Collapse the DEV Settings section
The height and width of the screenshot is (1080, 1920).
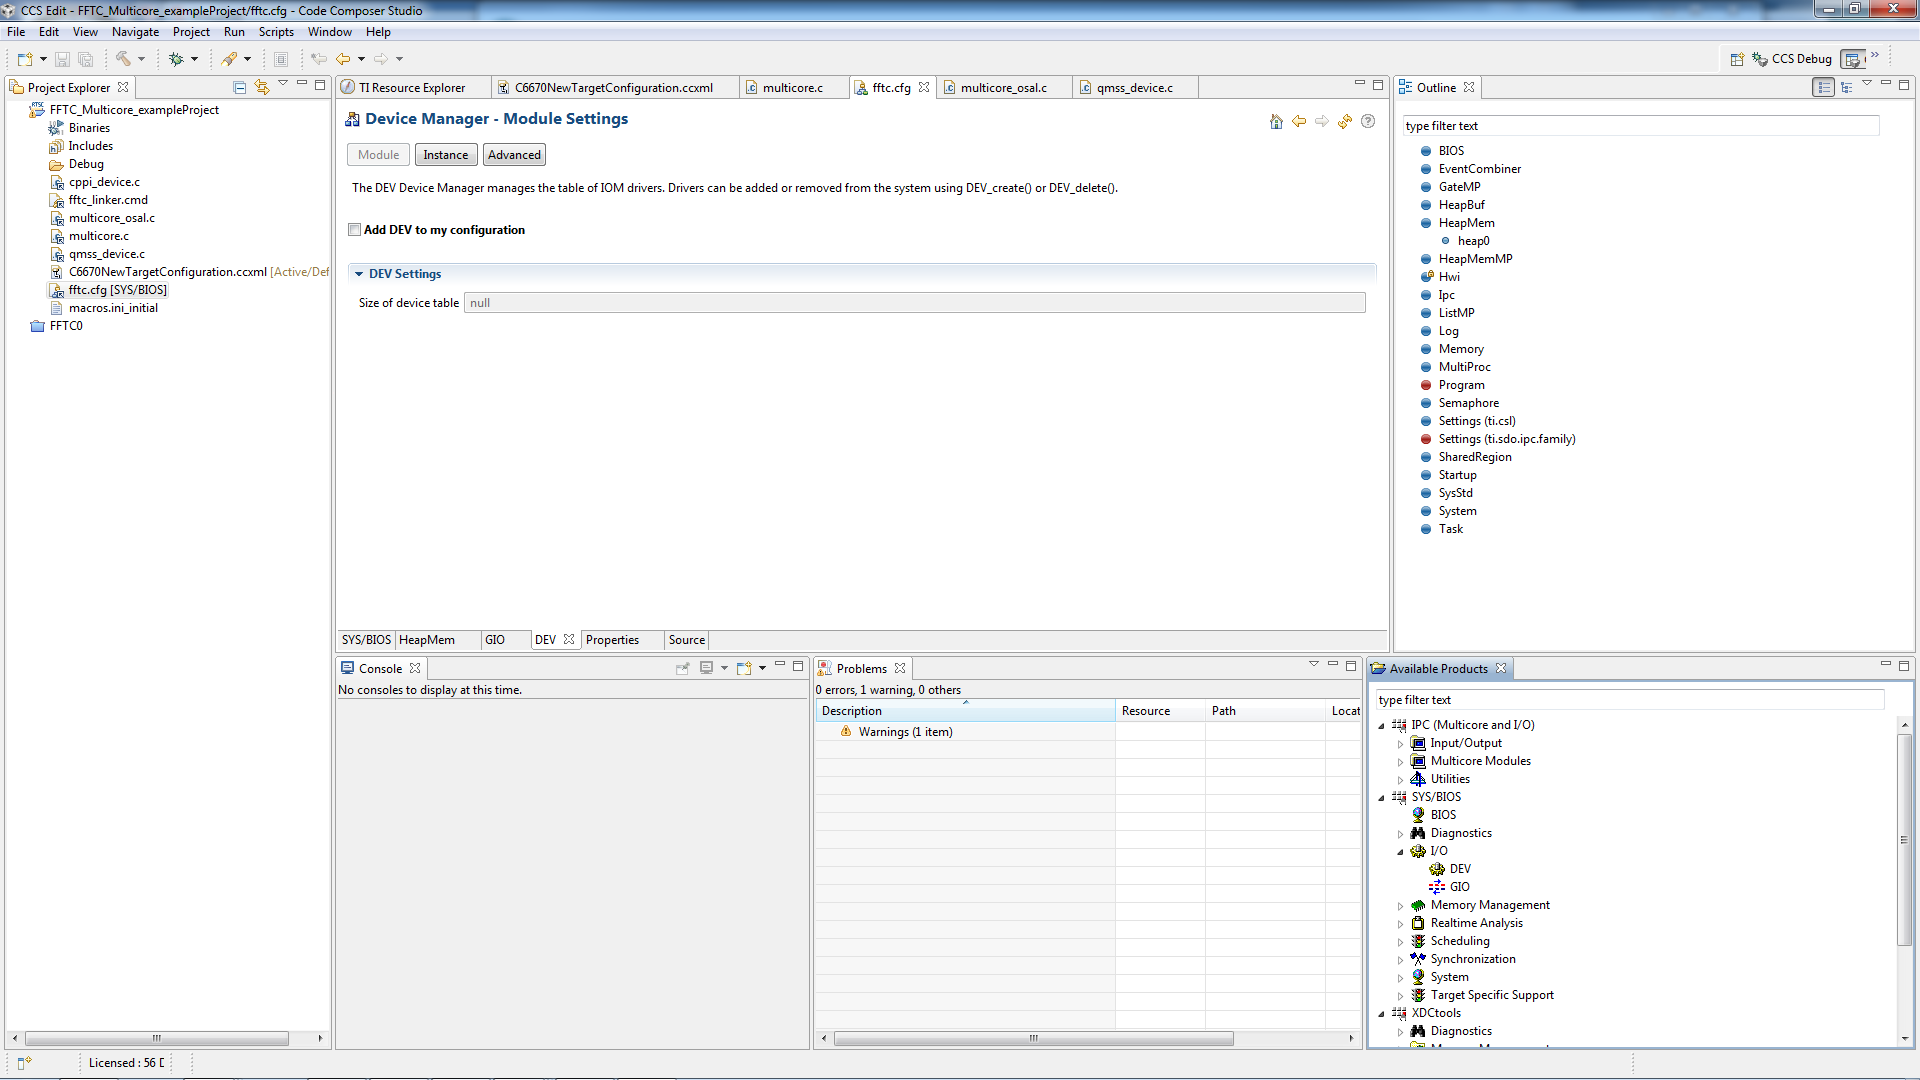(359, 274)
